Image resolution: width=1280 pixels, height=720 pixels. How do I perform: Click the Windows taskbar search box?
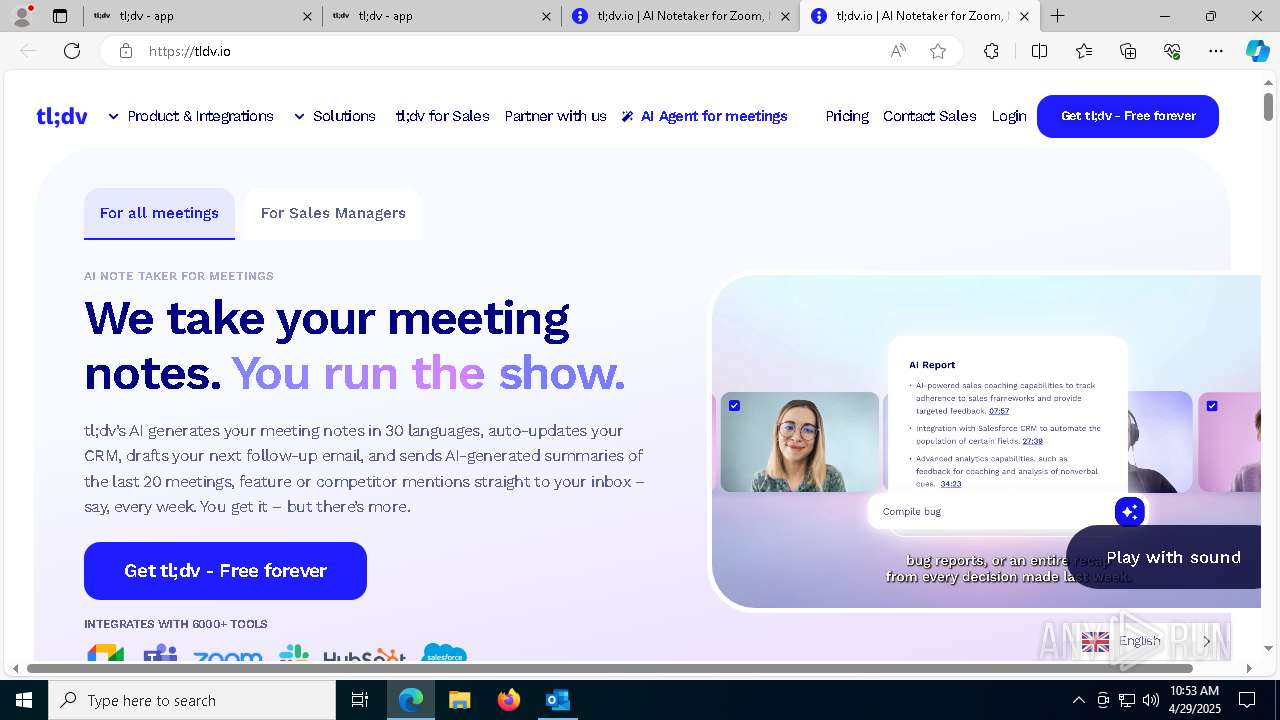[192, 700]
